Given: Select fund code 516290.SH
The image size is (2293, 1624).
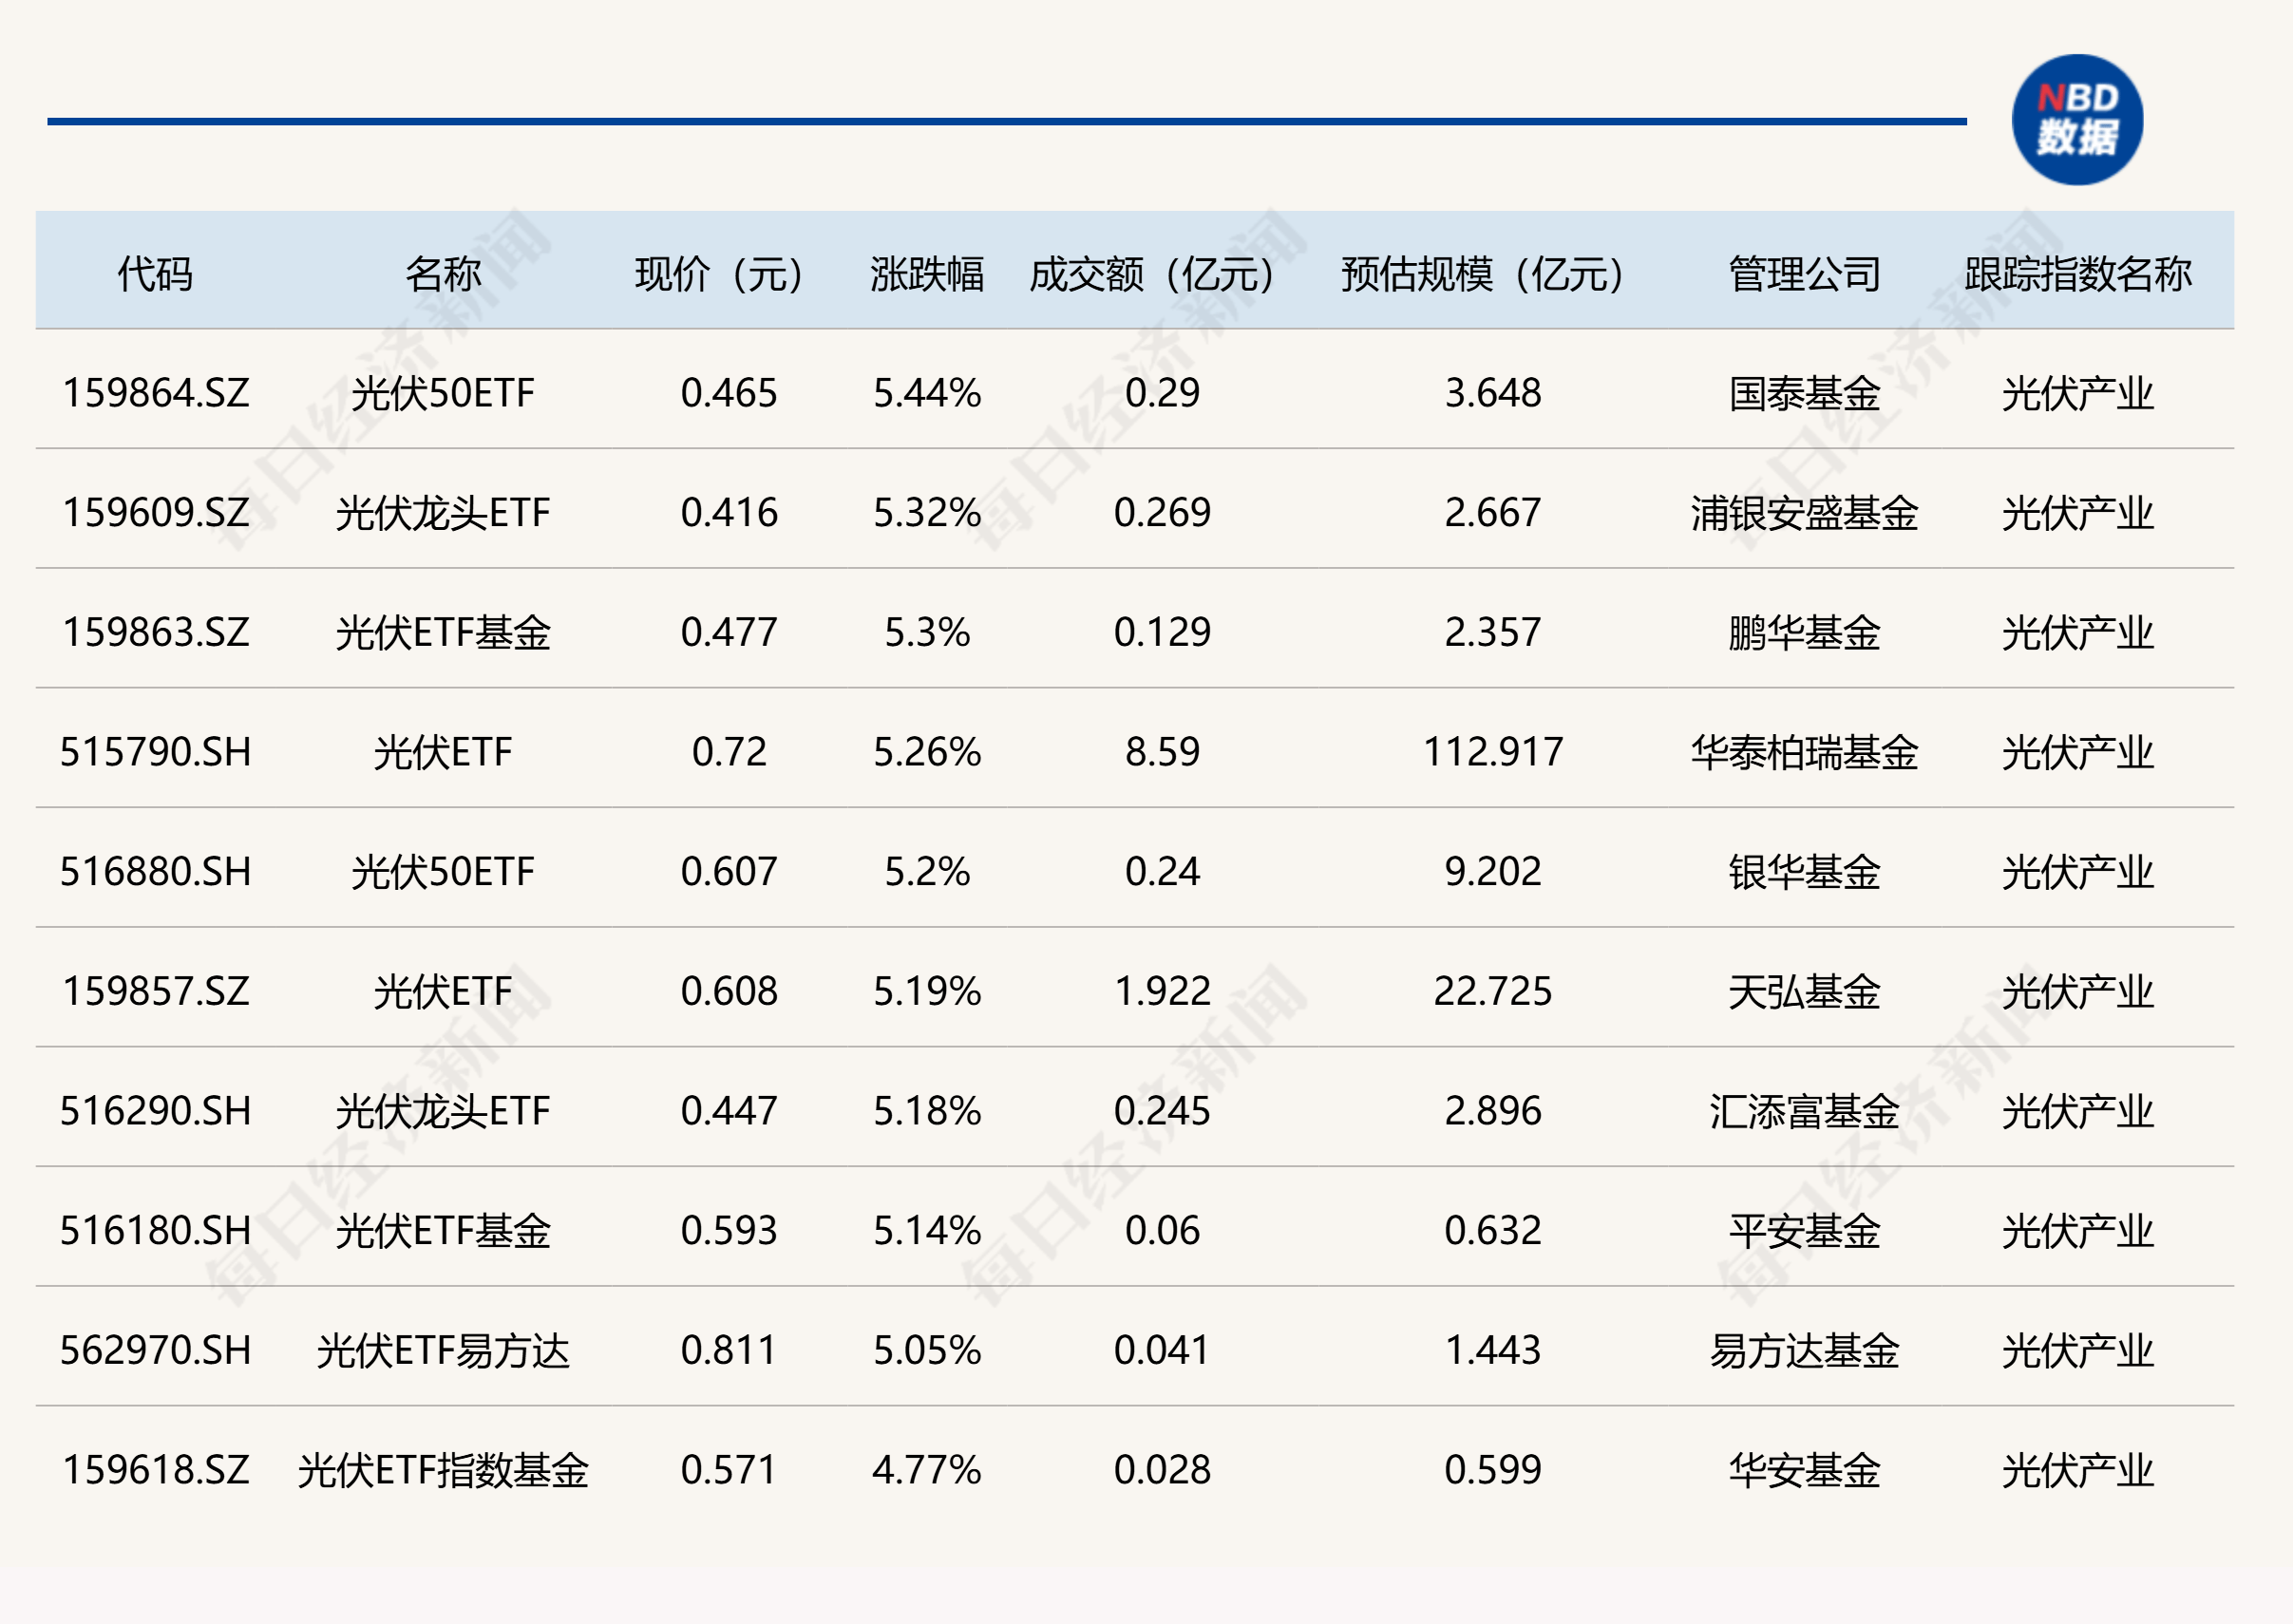Looking at the screenshot, I should pos(155,1110).
